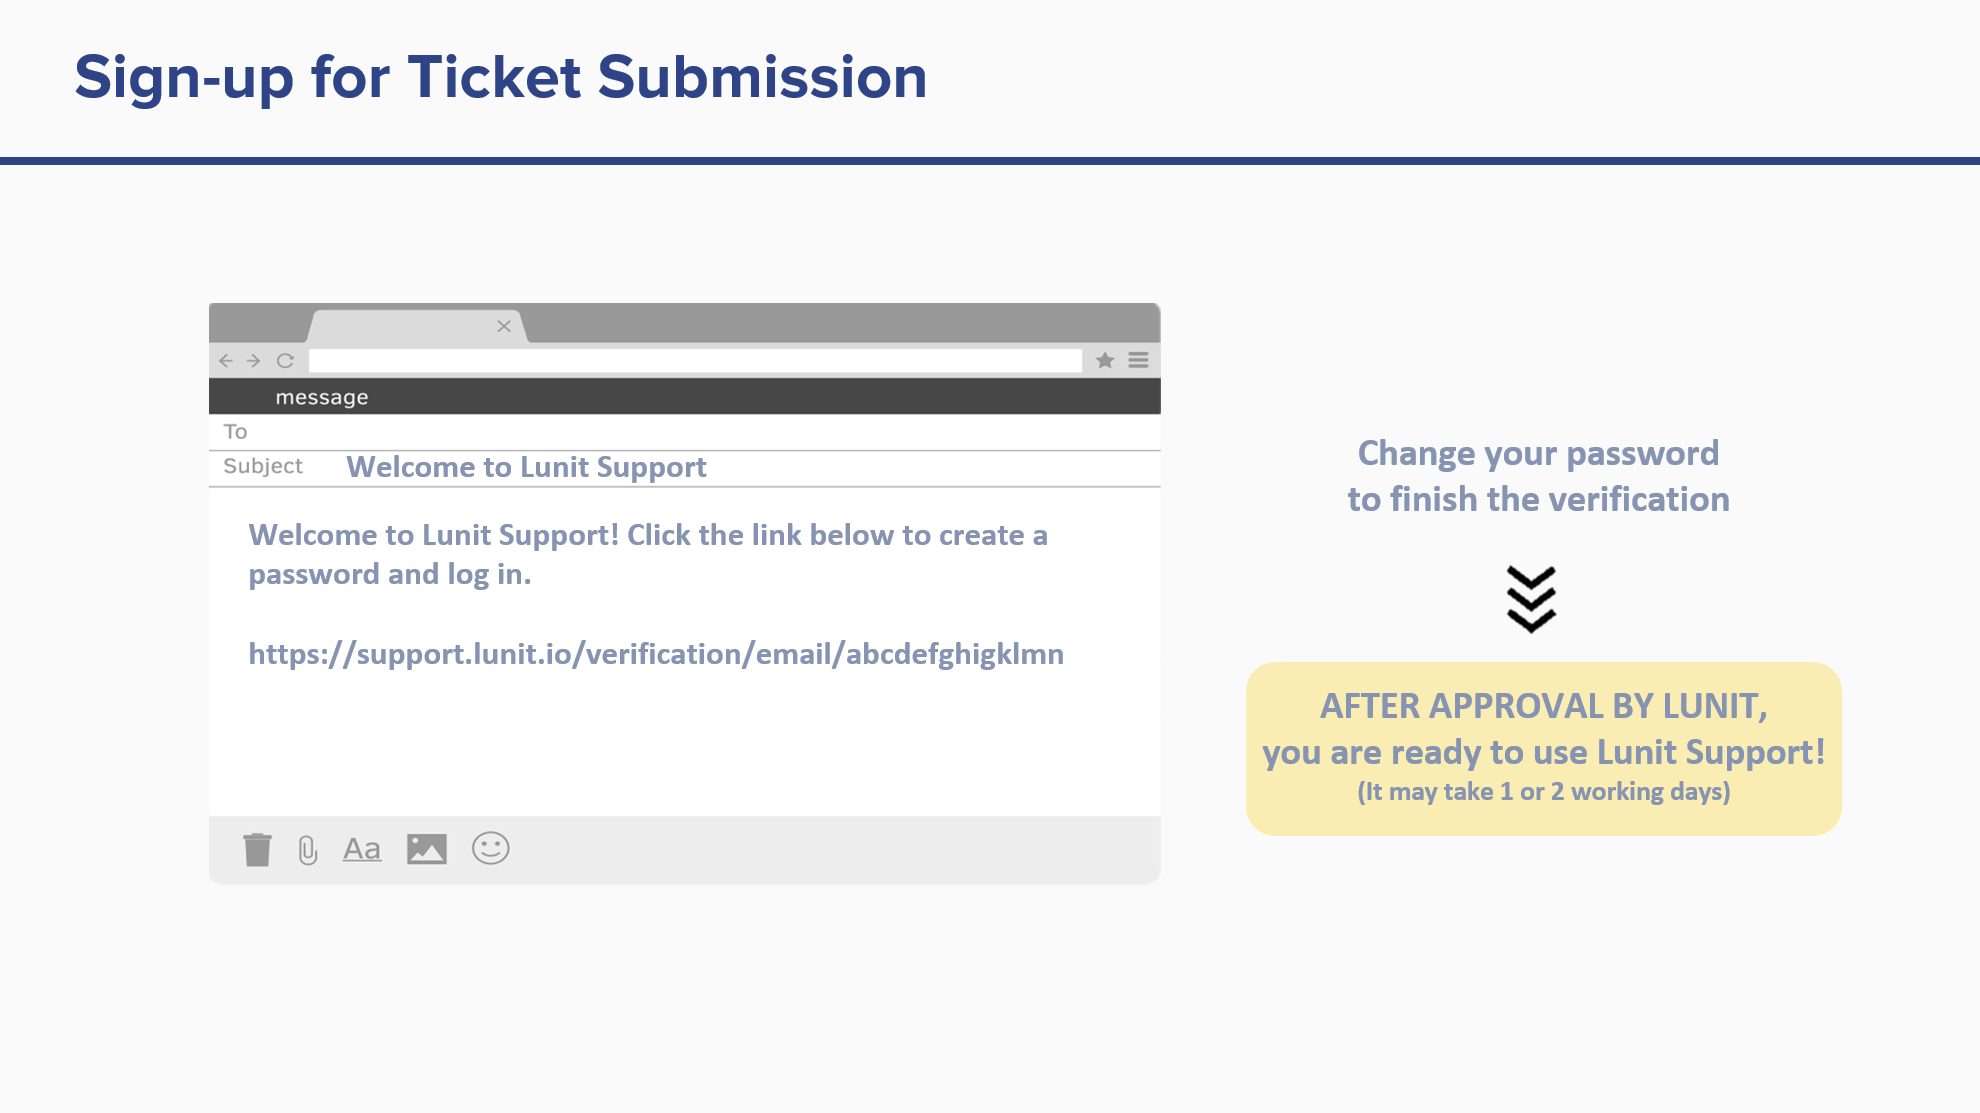Close the browser tab
This screenshot has height=1113, width=1980.
point(504,326)
